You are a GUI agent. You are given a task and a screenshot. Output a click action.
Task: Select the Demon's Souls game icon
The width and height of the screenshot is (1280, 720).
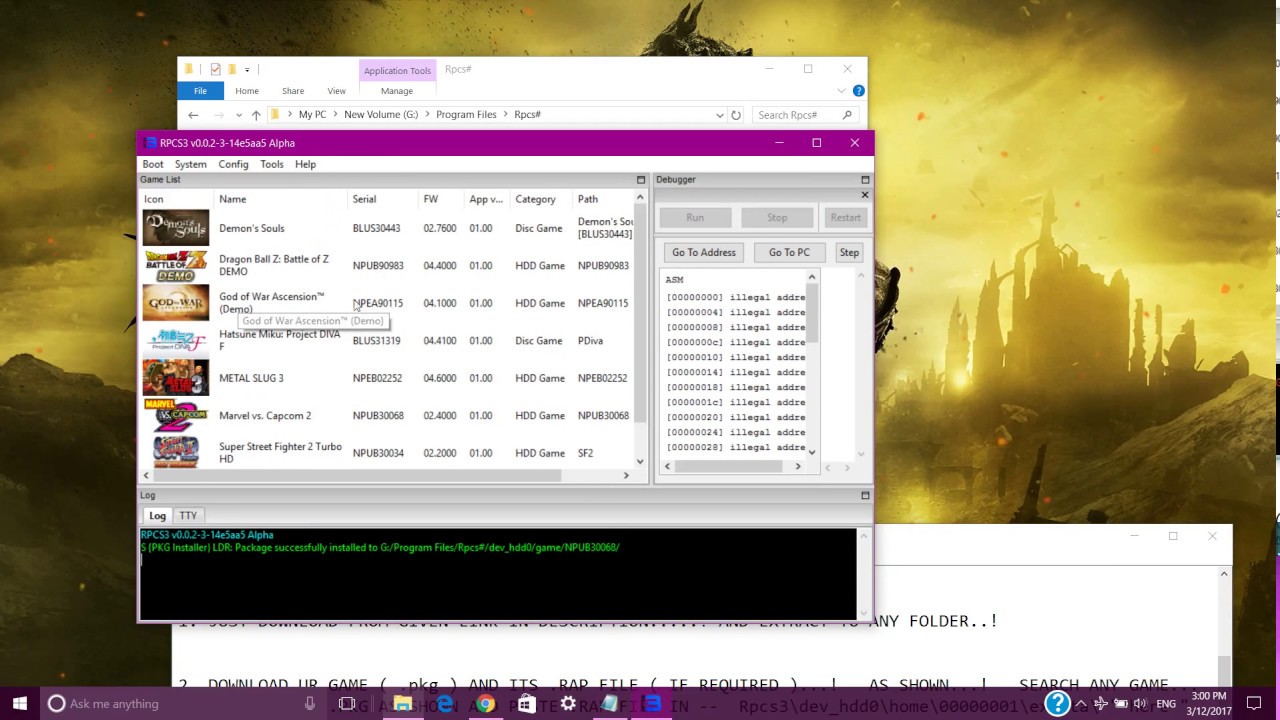tap(176, 228)
